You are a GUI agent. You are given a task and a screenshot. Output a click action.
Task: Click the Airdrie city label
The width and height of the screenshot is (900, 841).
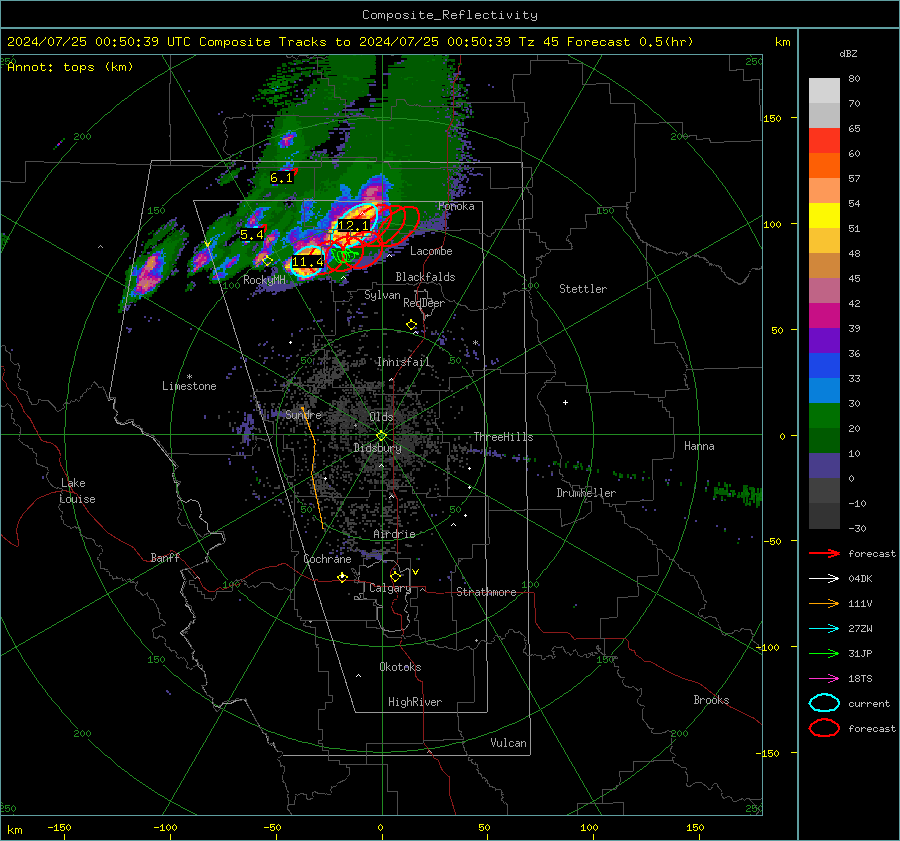click(x=394, y=534)
